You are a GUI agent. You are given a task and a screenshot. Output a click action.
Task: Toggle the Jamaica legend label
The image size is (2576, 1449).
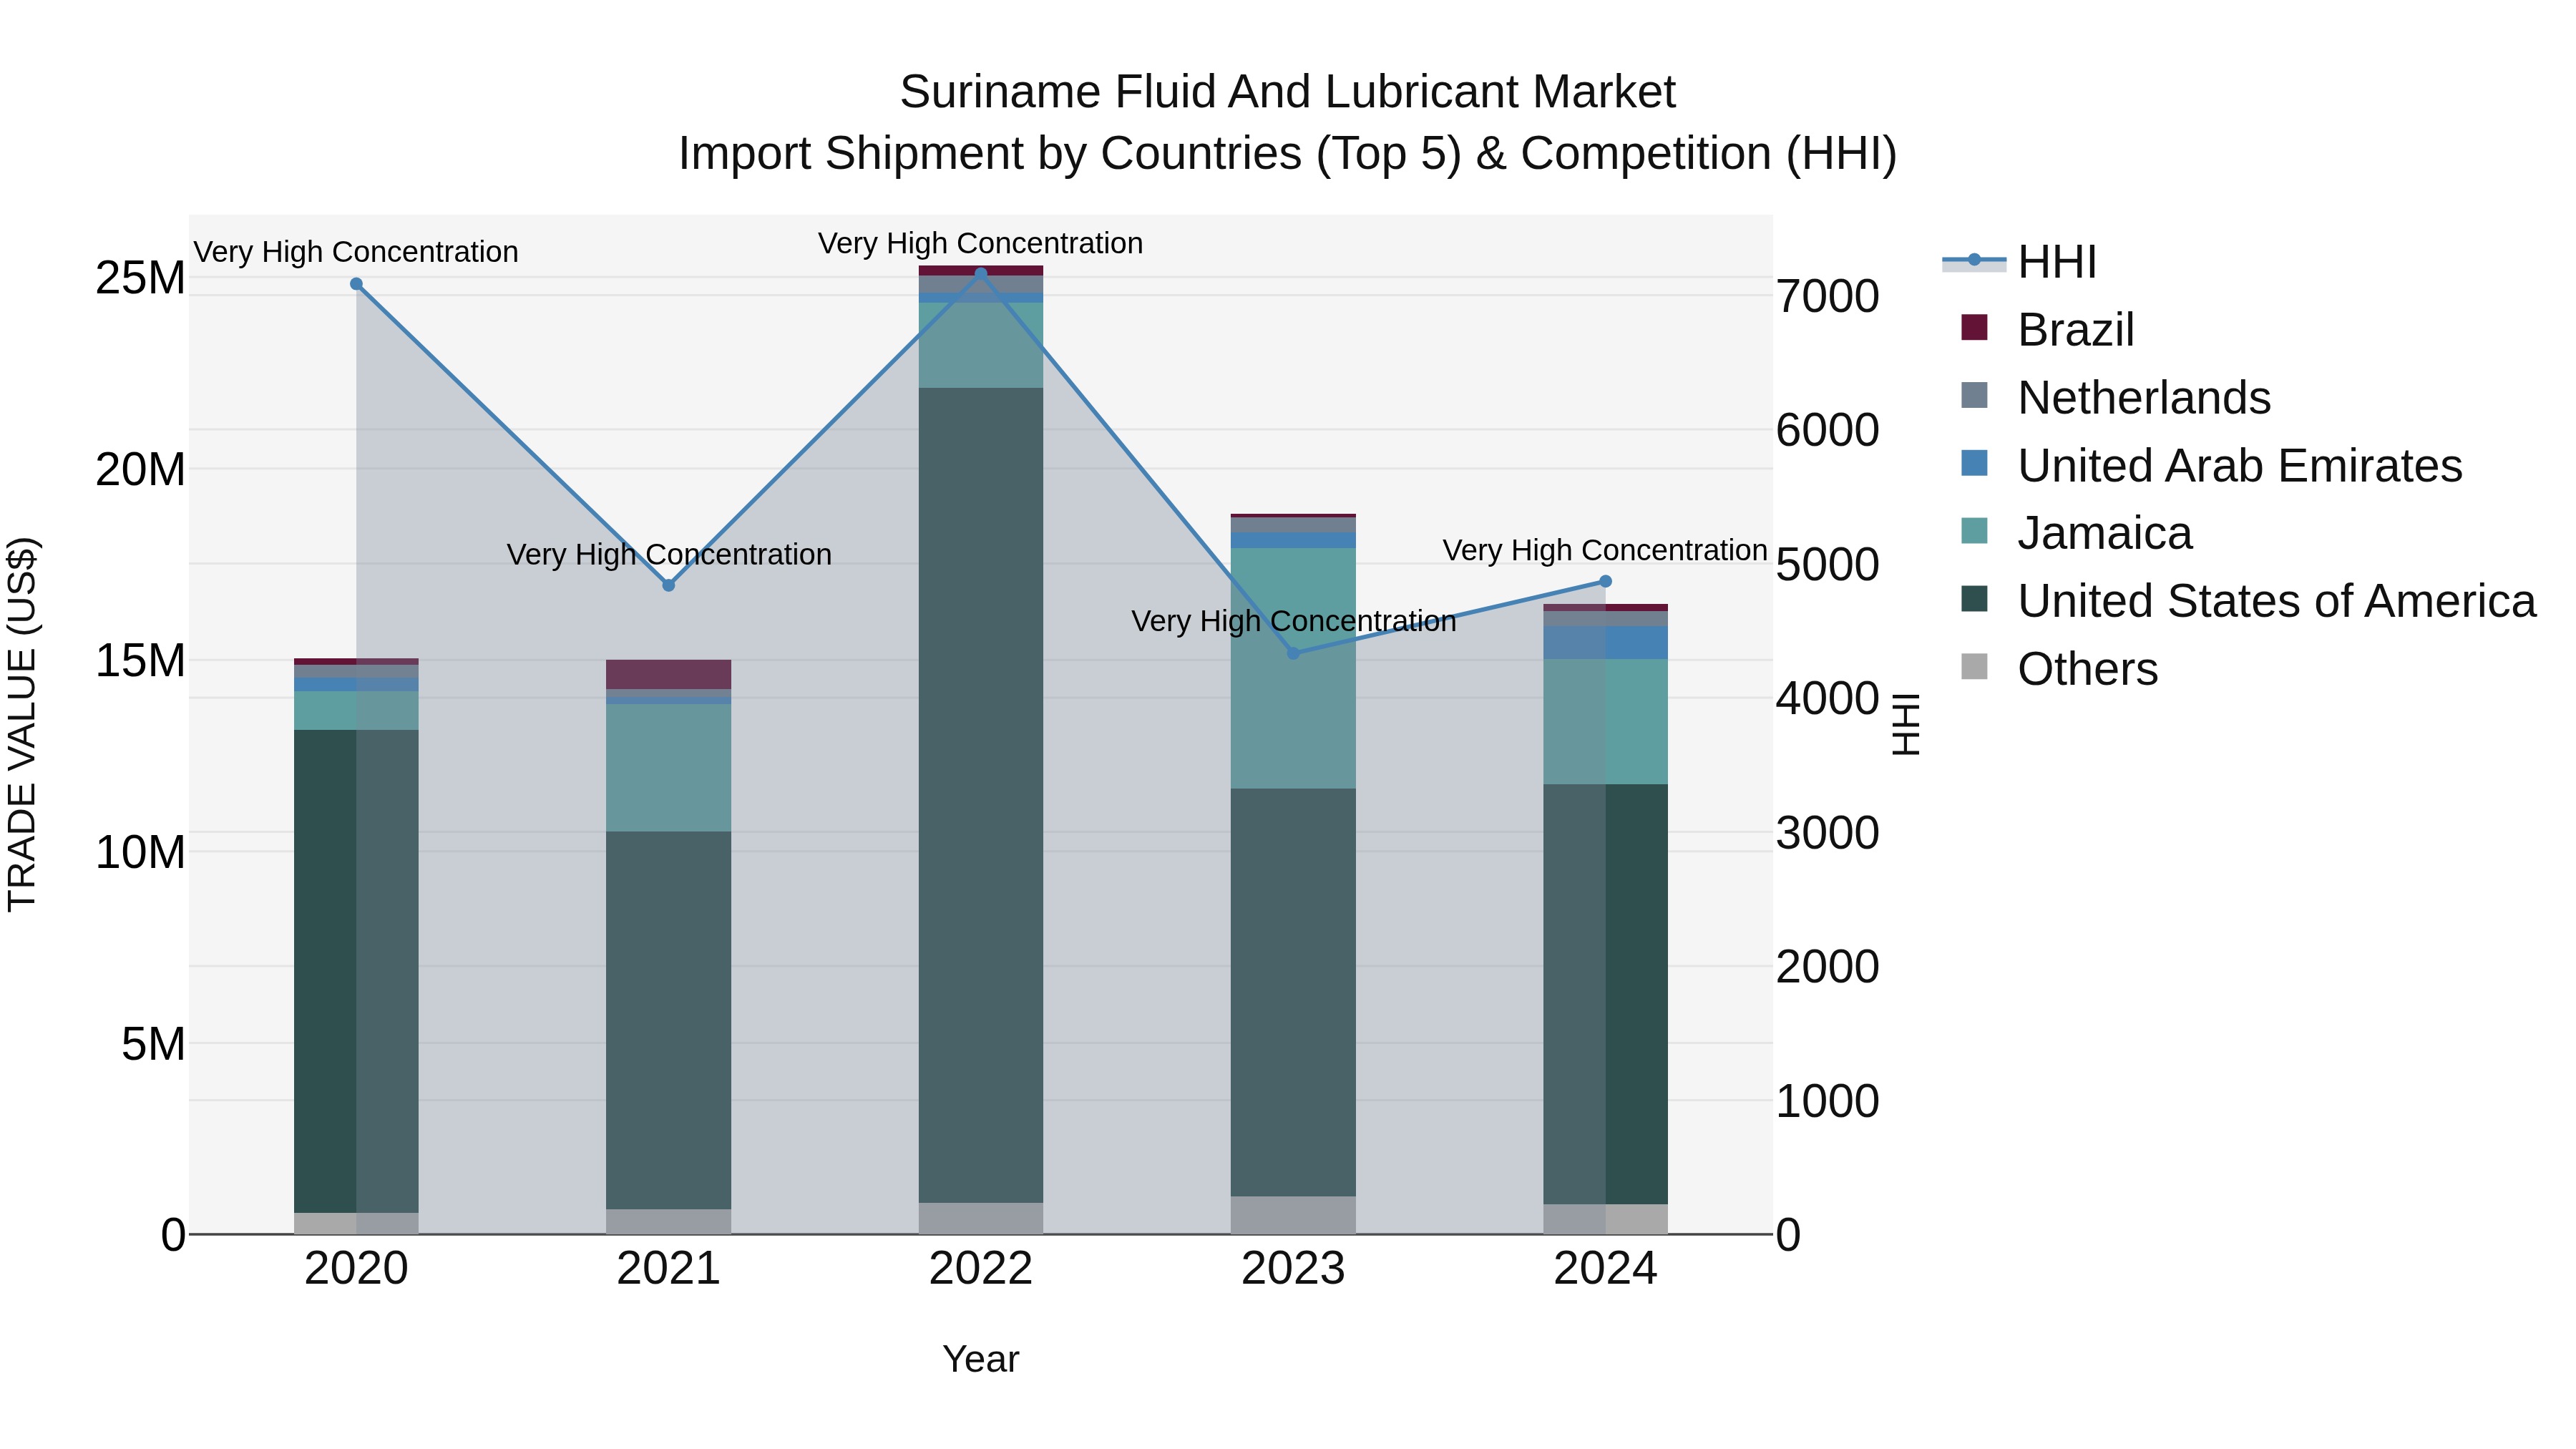point(2105,533)
